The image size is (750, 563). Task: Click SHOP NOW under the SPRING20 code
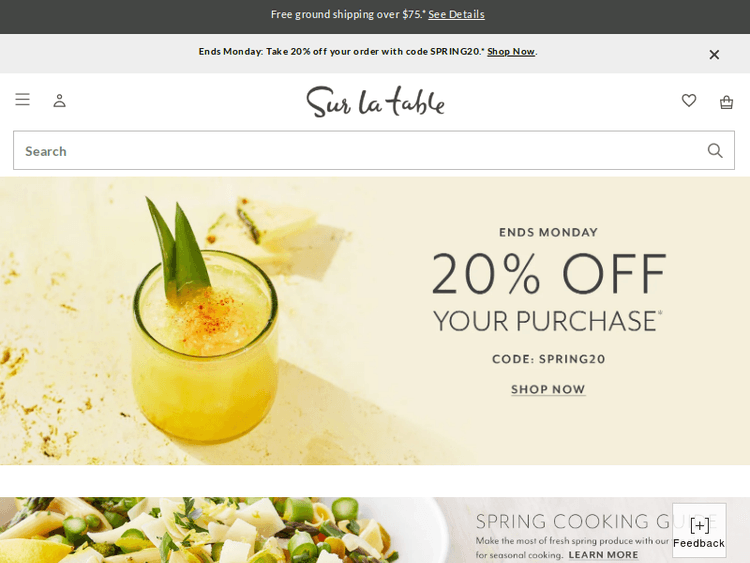pos(548,389)
